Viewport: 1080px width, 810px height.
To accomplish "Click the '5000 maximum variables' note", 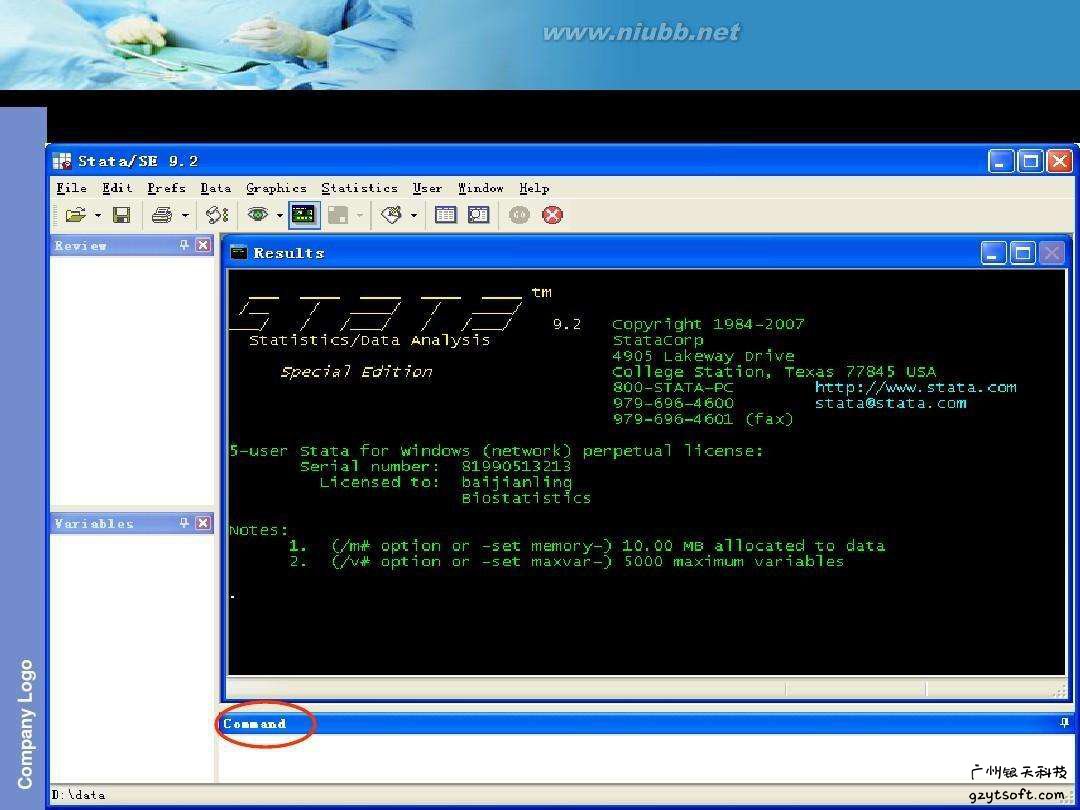I will pos(734,561).
